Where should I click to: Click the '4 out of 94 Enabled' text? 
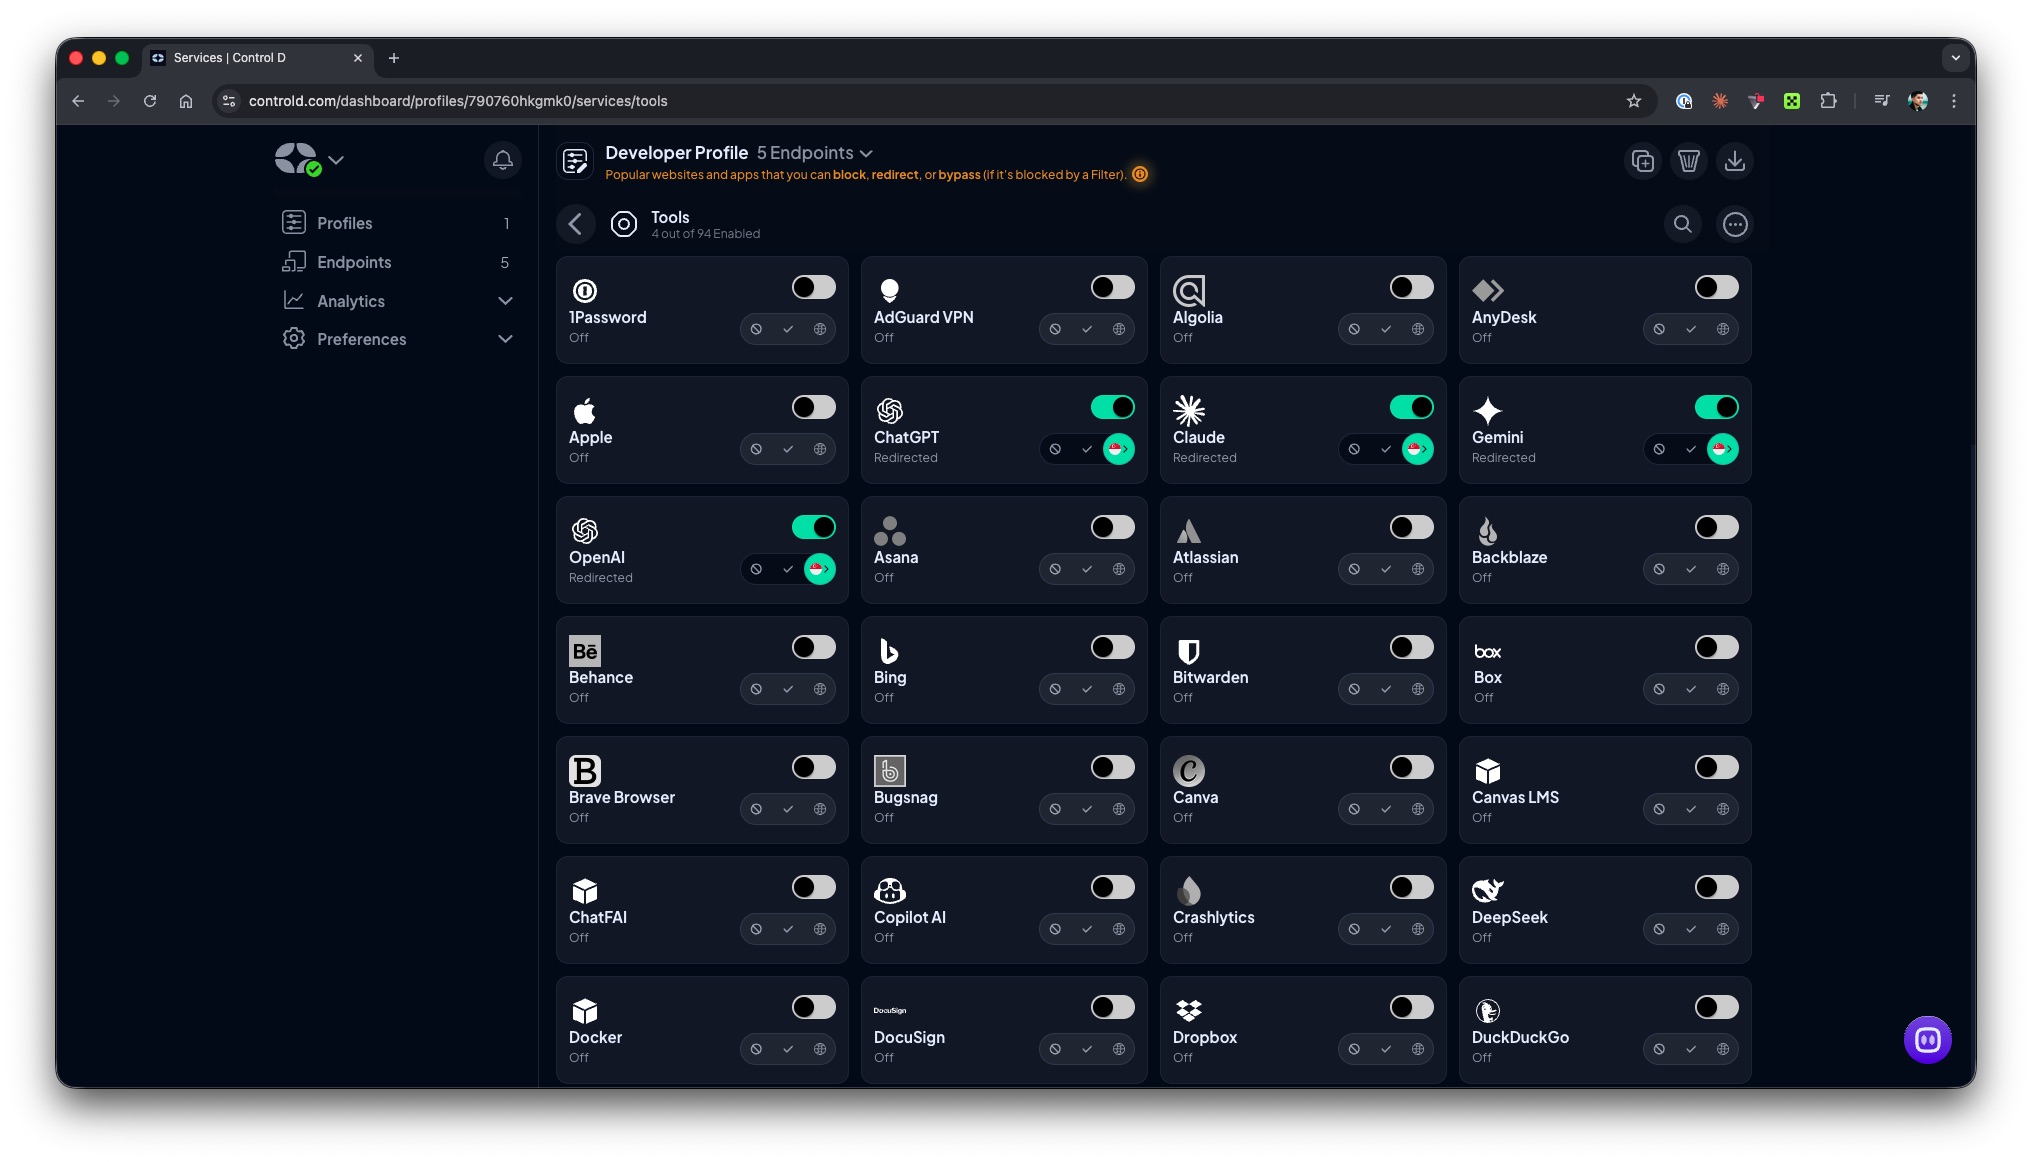tap(706, 234)
